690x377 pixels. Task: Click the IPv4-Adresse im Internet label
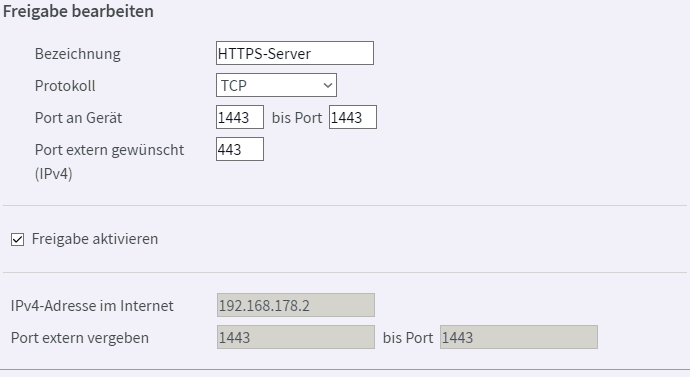click(x=92, y=306)
